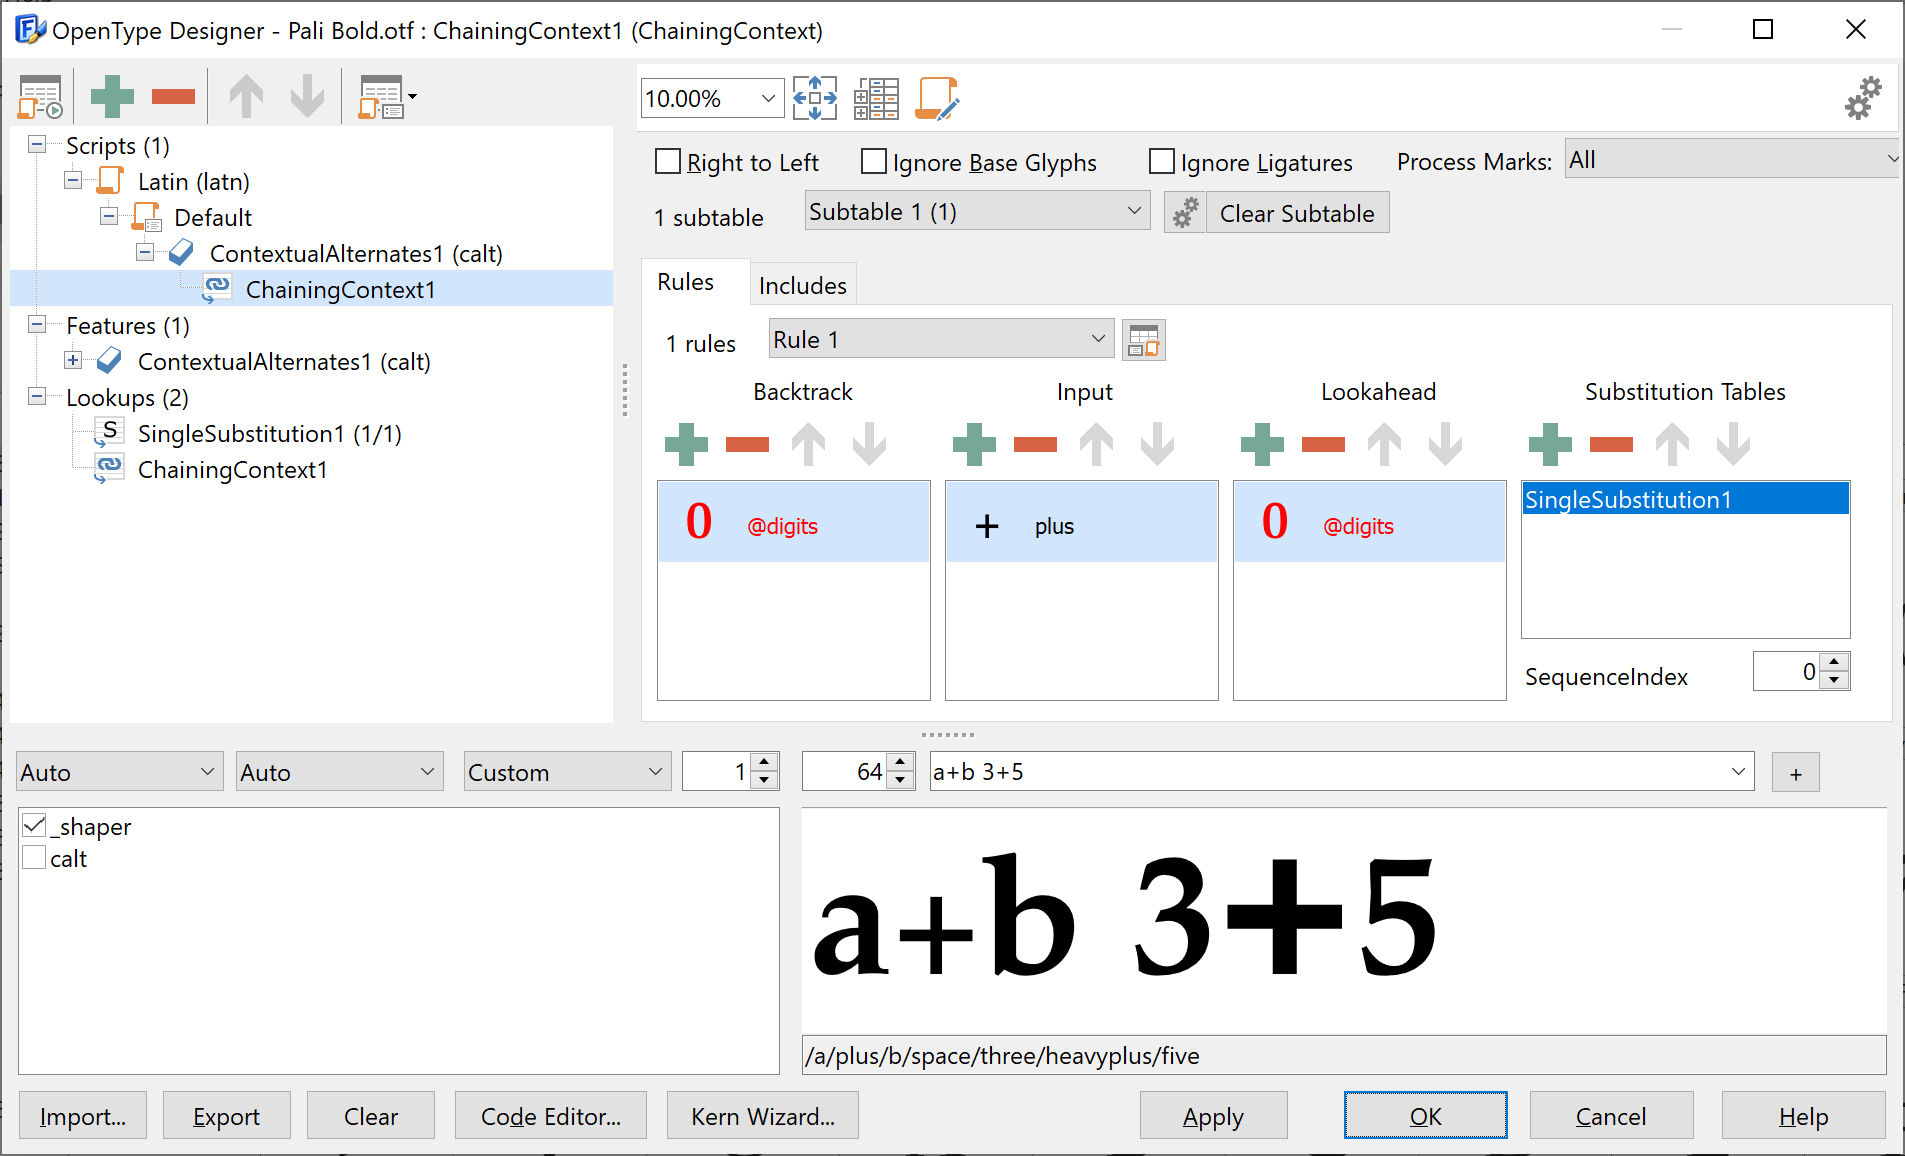Click the small + button beside preview text
This screenshot has height=1156, width=1905.
point(1795,773)
